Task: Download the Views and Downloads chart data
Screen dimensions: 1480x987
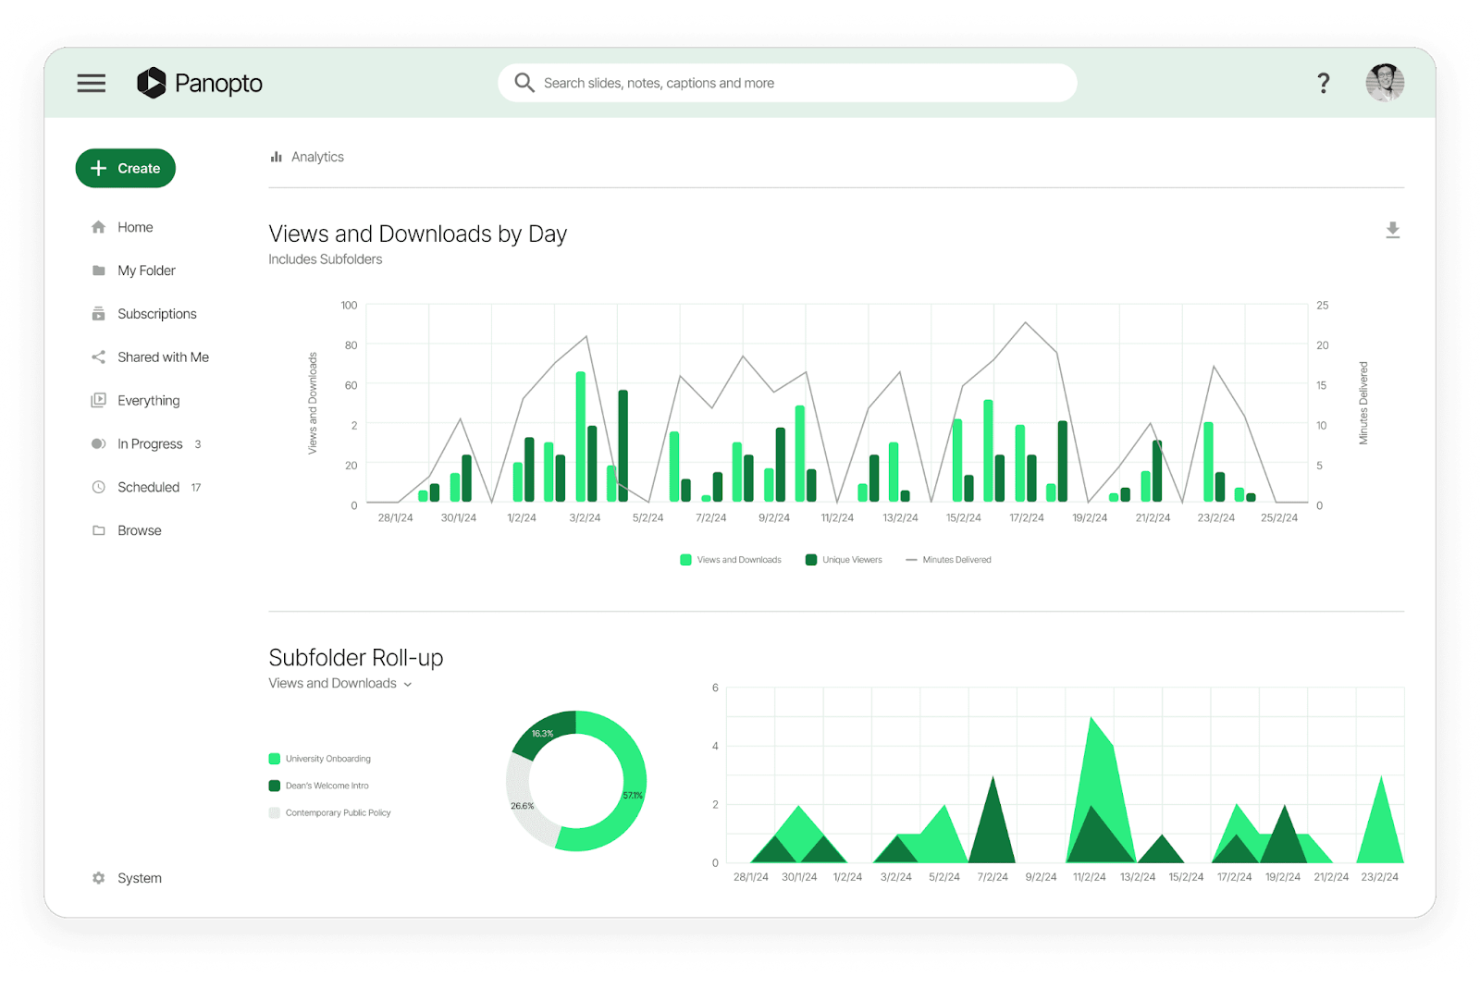Action: click(1392, 230)
